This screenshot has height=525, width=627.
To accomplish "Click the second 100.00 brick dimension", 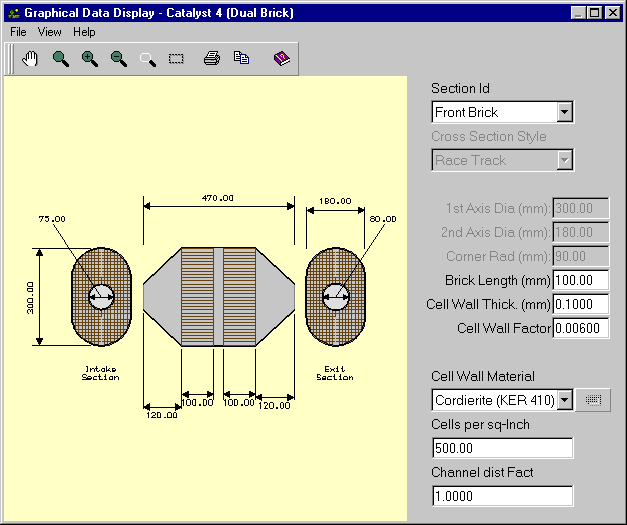I will pyautogui.click(x=239, y=402).
